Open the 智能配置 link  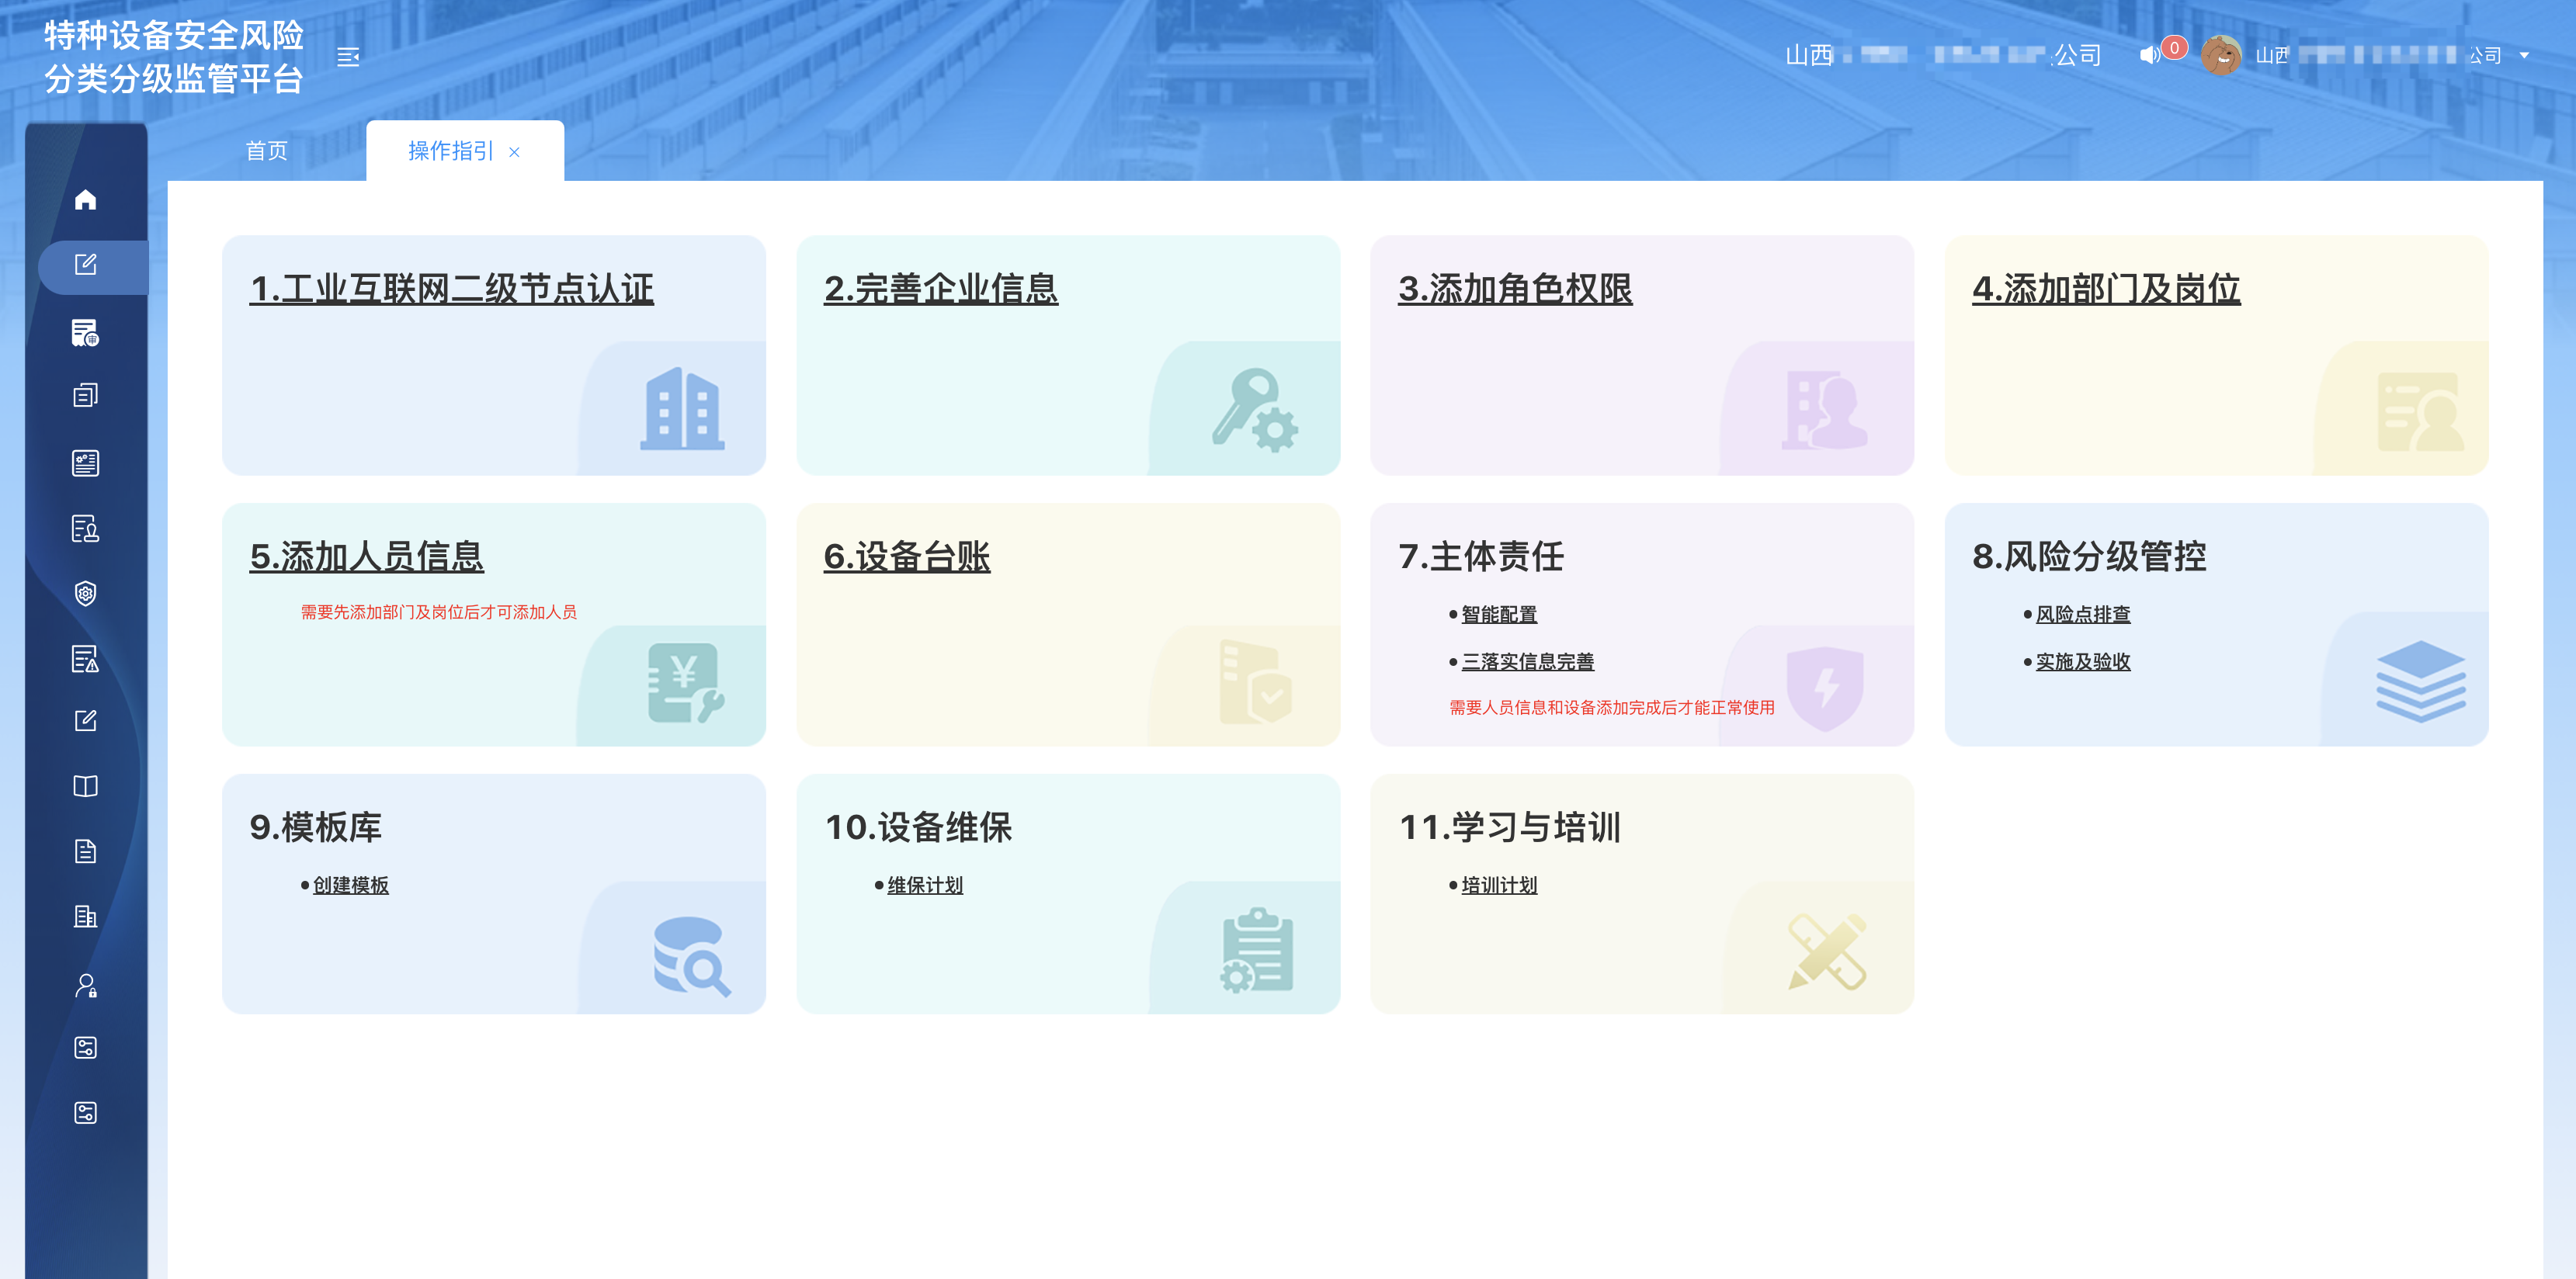(1499, 614)
